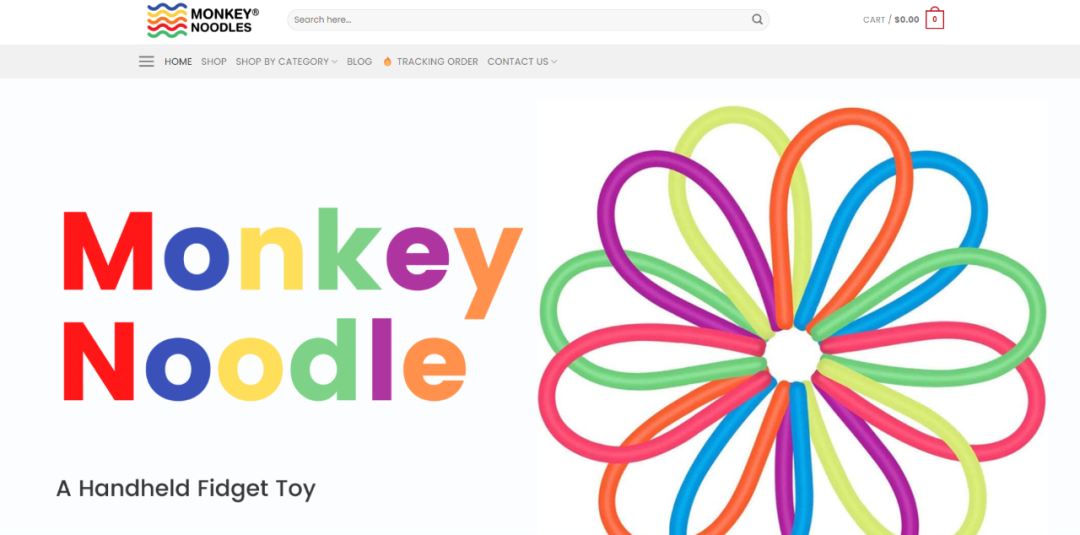The height and width of the screenshot is (535, 1080).
Task: Open the Shop menu item
Action: click(214, 61)
